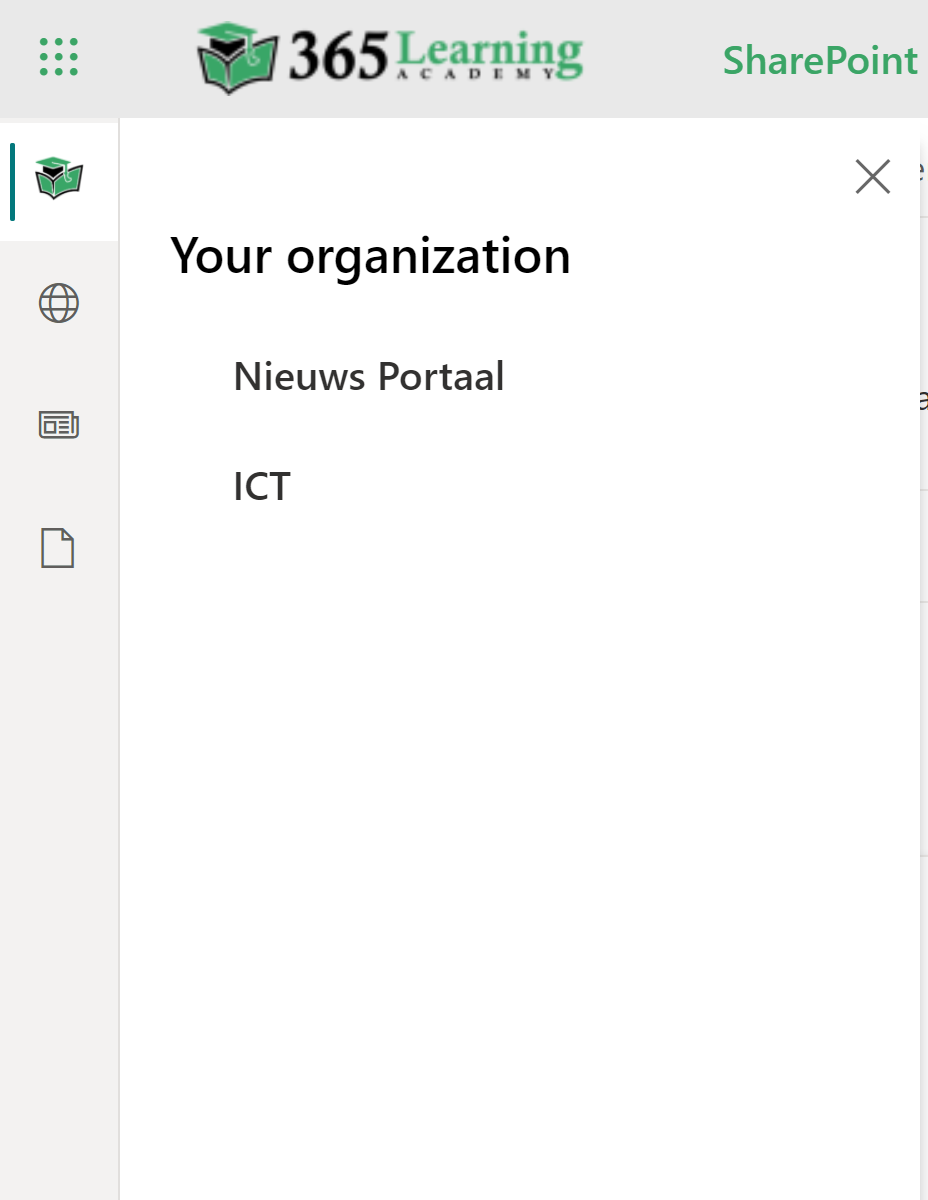Select the organization home icon in app bar
The width and height of the screenshot is (928, 1200).
tap(59, 180)
